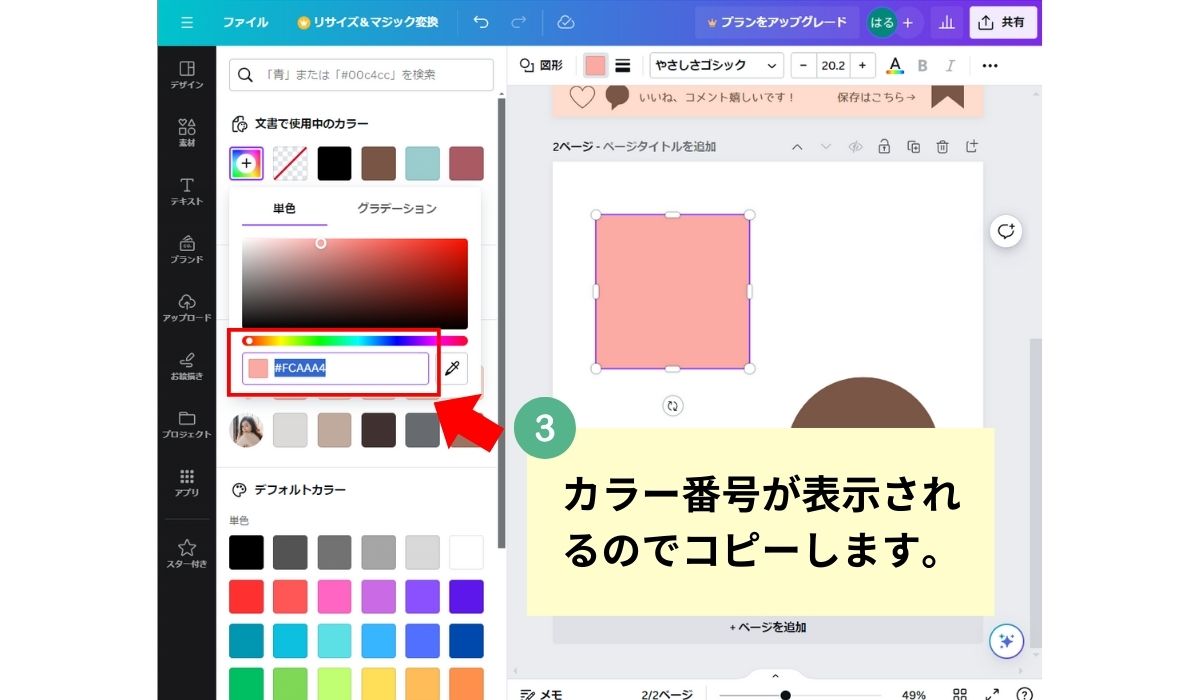Open the アップロード uploads panel
The image size is (1200, 700).
(x=186, y=308)
